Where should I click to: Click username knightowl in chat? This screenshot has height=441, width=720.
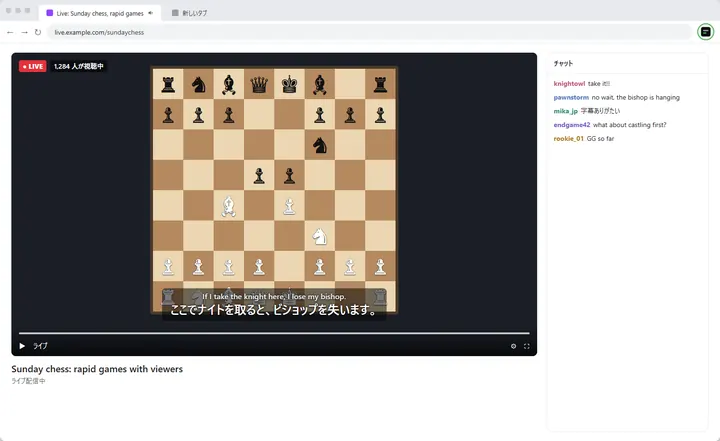point(569,84)
